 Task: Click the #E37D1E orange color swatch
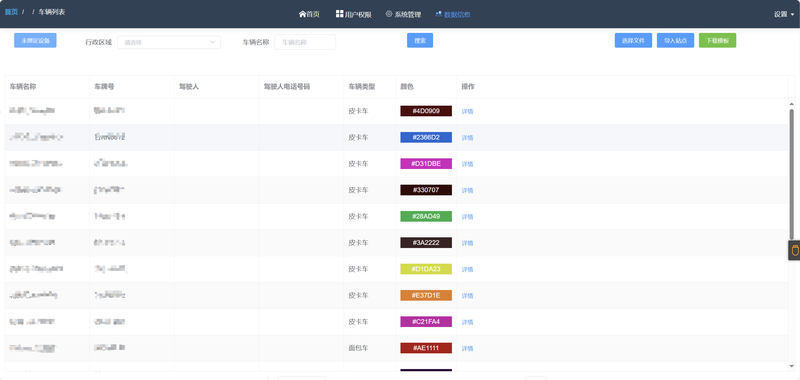426,295
